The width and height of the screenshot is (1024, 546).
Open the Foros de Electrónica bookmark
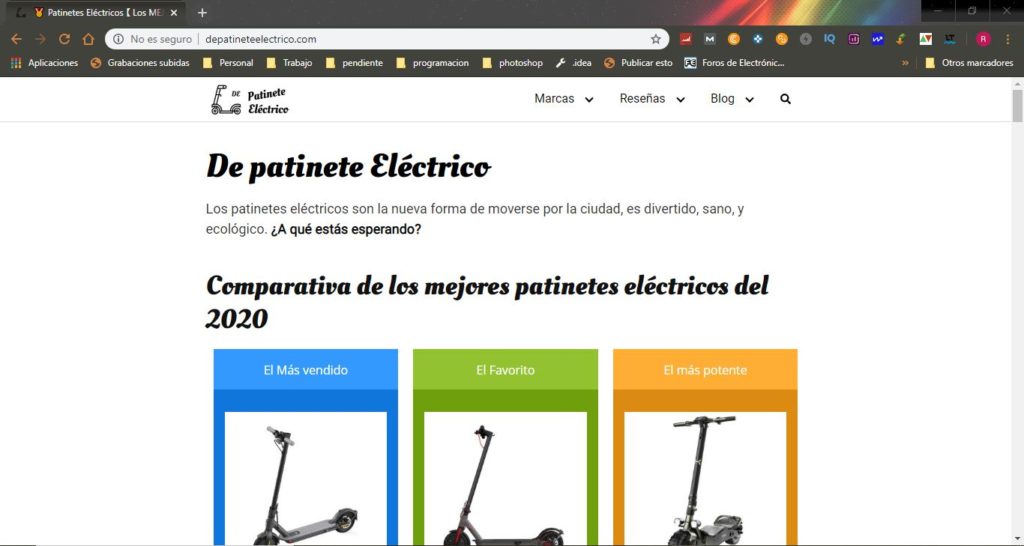pyautogui.click(x=734, y=63)
